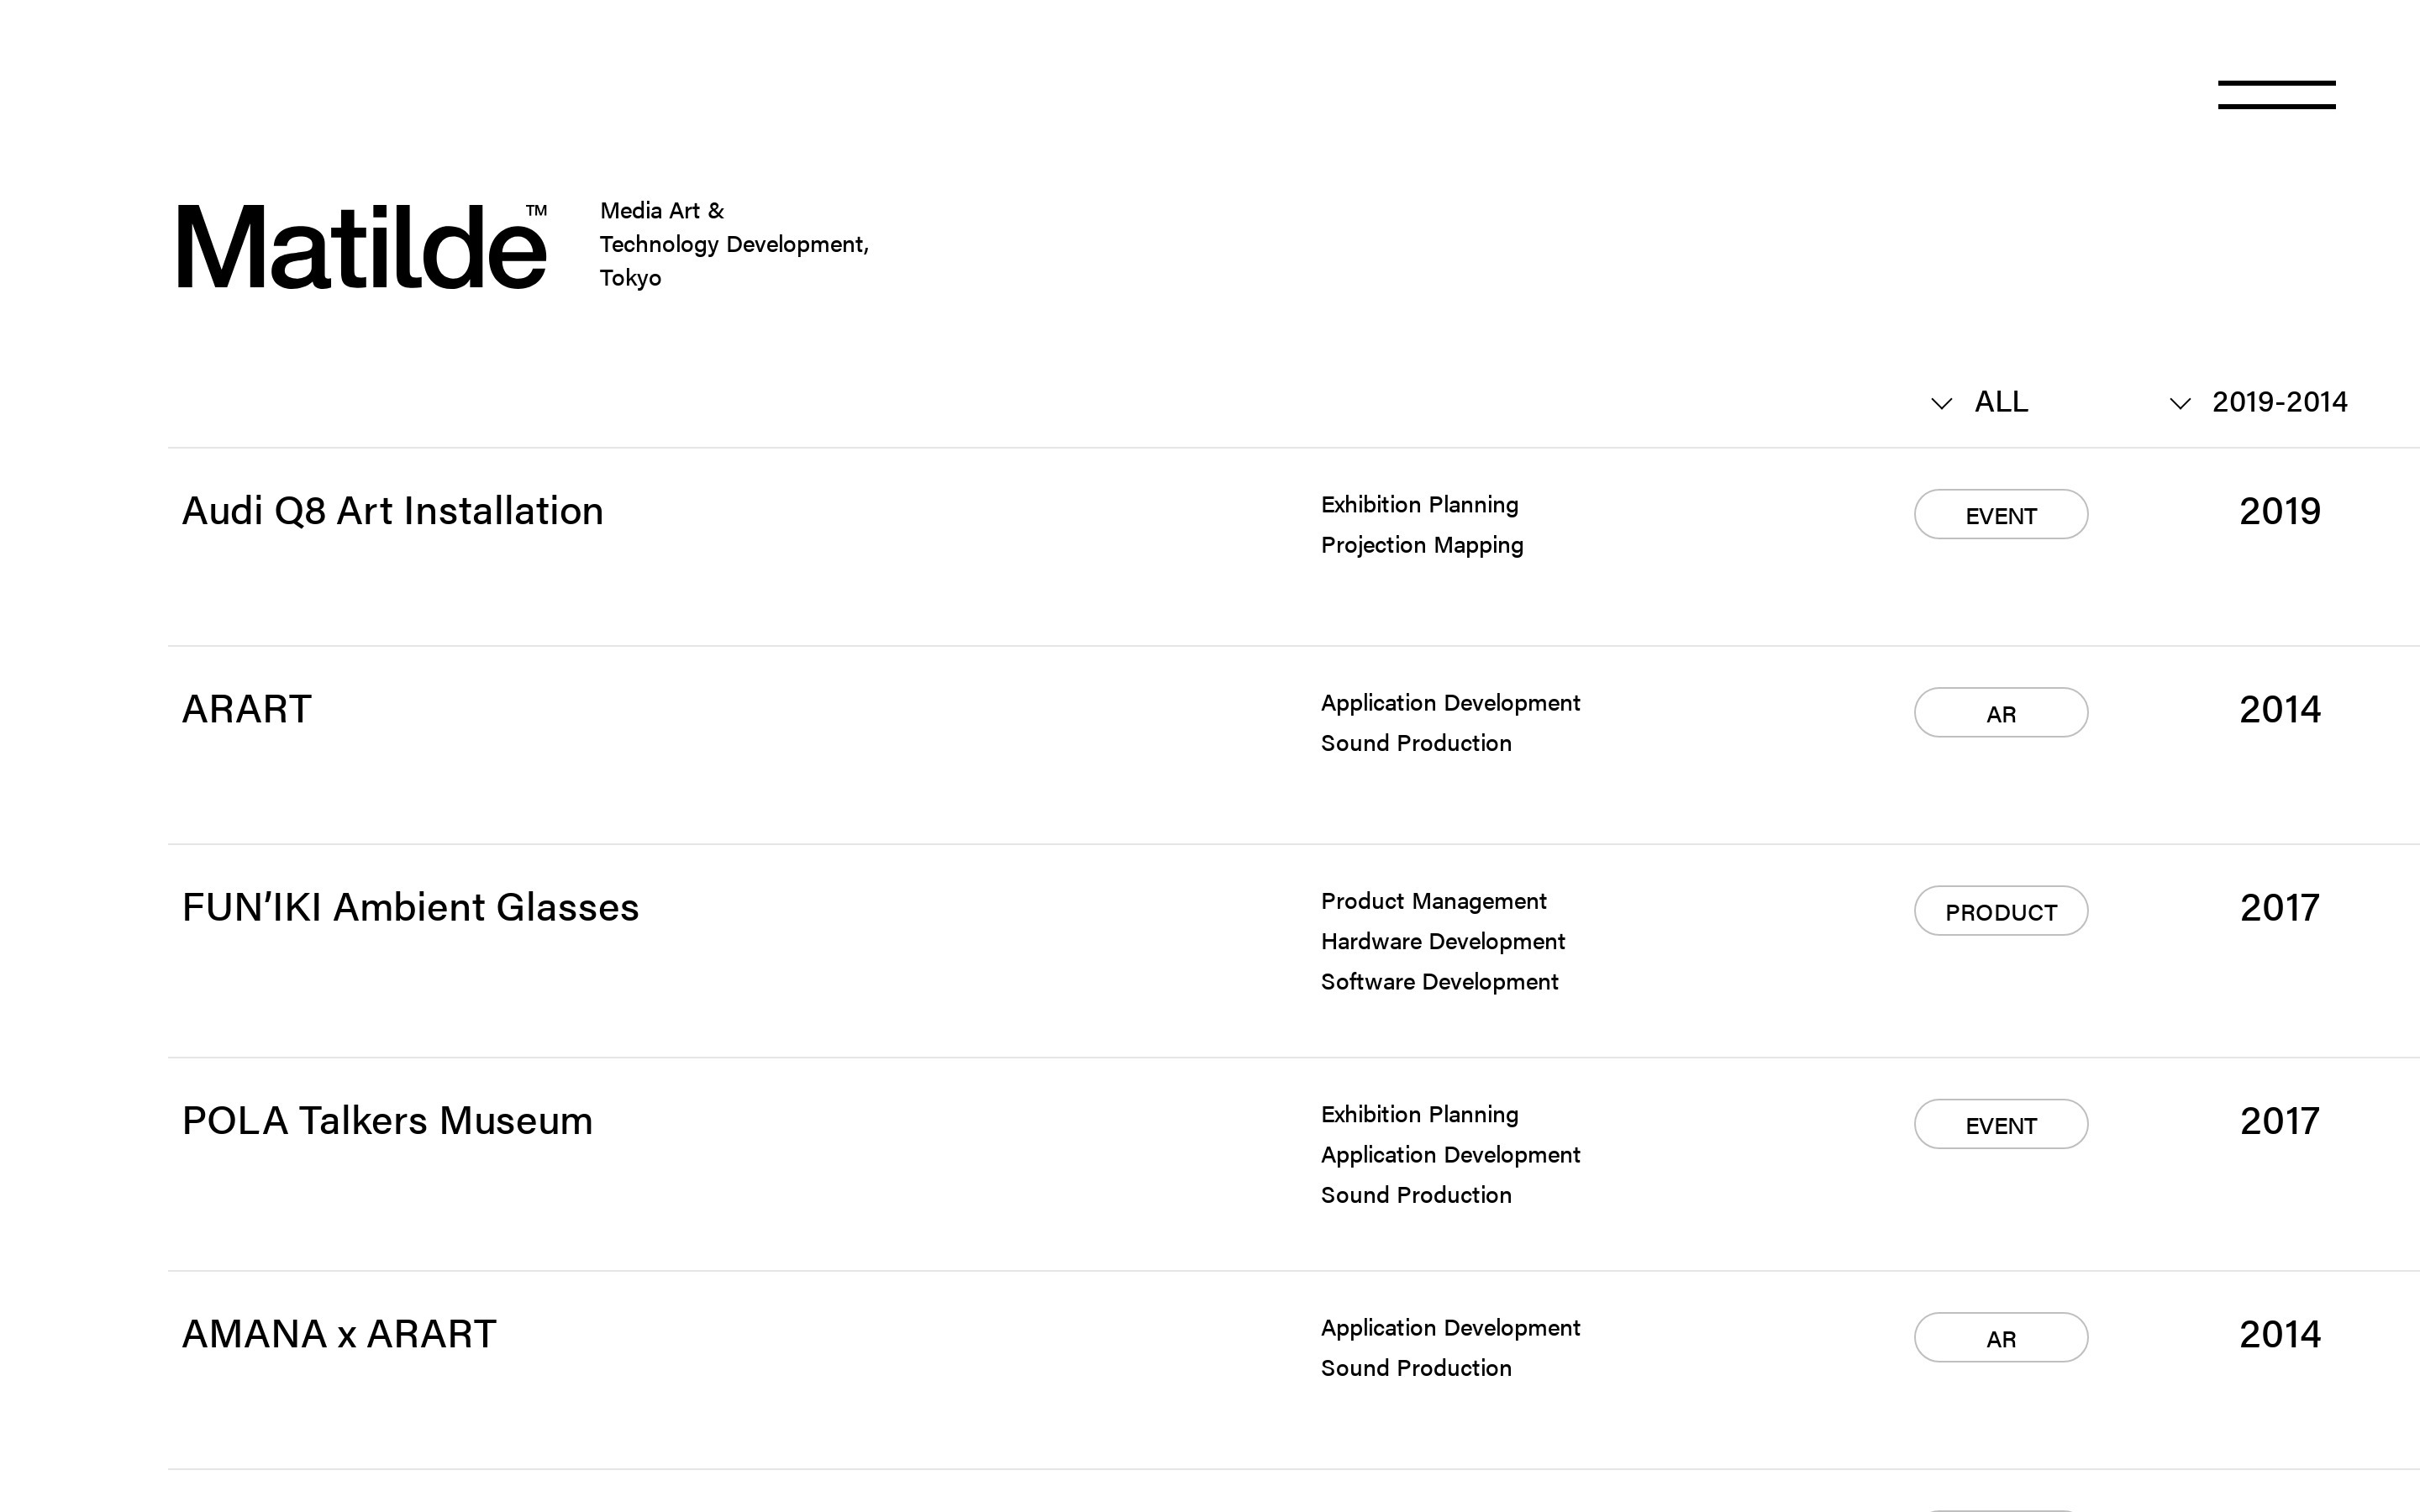
Task: Open the Audi Q8 Art Installation project
Action: tap(392, 511)
